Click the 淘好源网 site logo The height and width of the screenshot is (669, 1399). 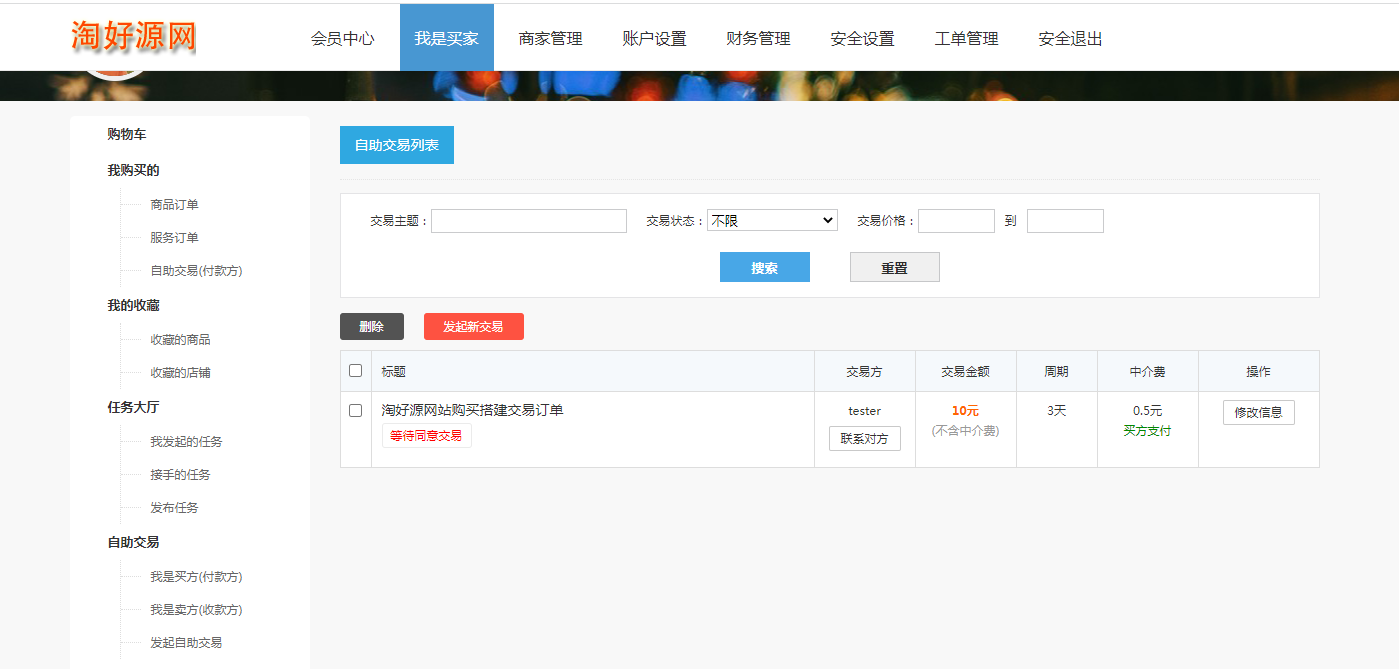point(134,36)
